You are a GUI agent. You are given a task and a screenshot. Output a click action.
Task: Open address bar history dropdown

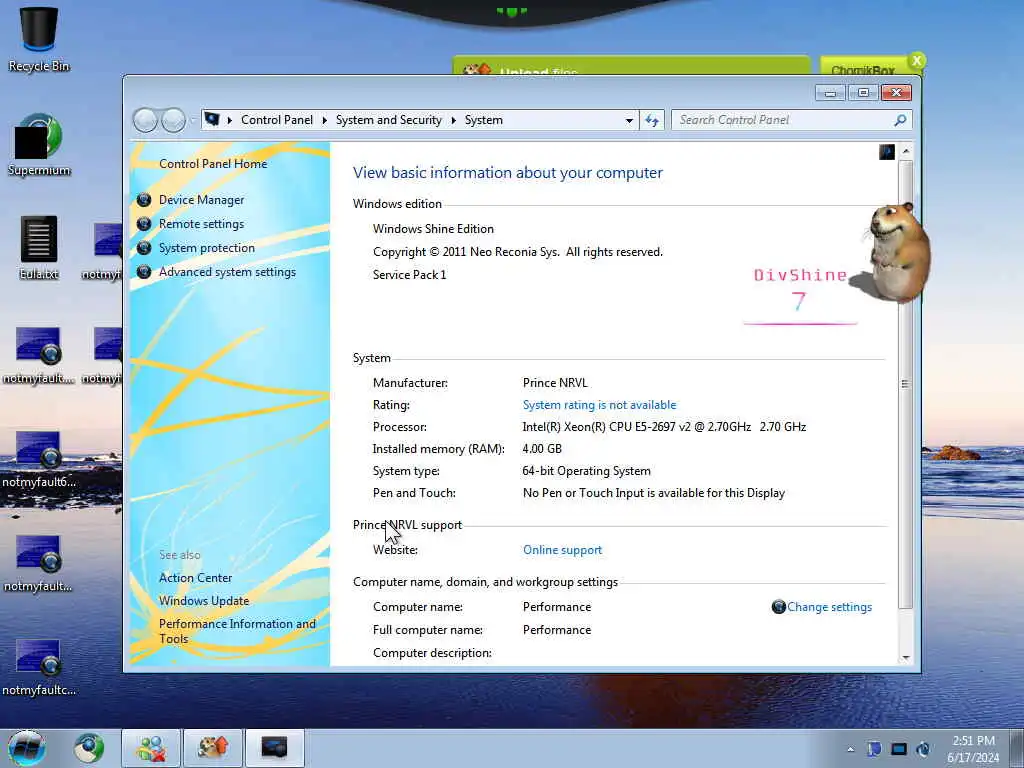coord(629,120)
